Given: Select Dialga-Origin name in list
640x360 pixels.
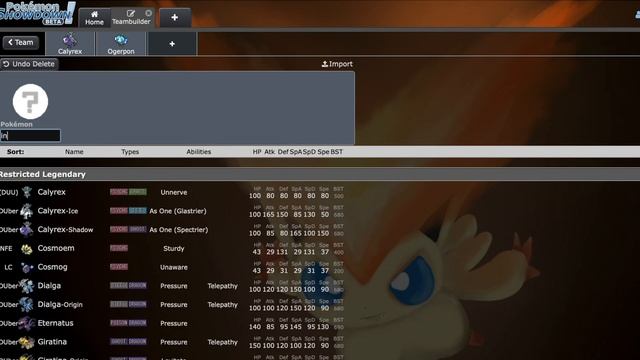Looking at the screenshot, I should click(60, 304).
